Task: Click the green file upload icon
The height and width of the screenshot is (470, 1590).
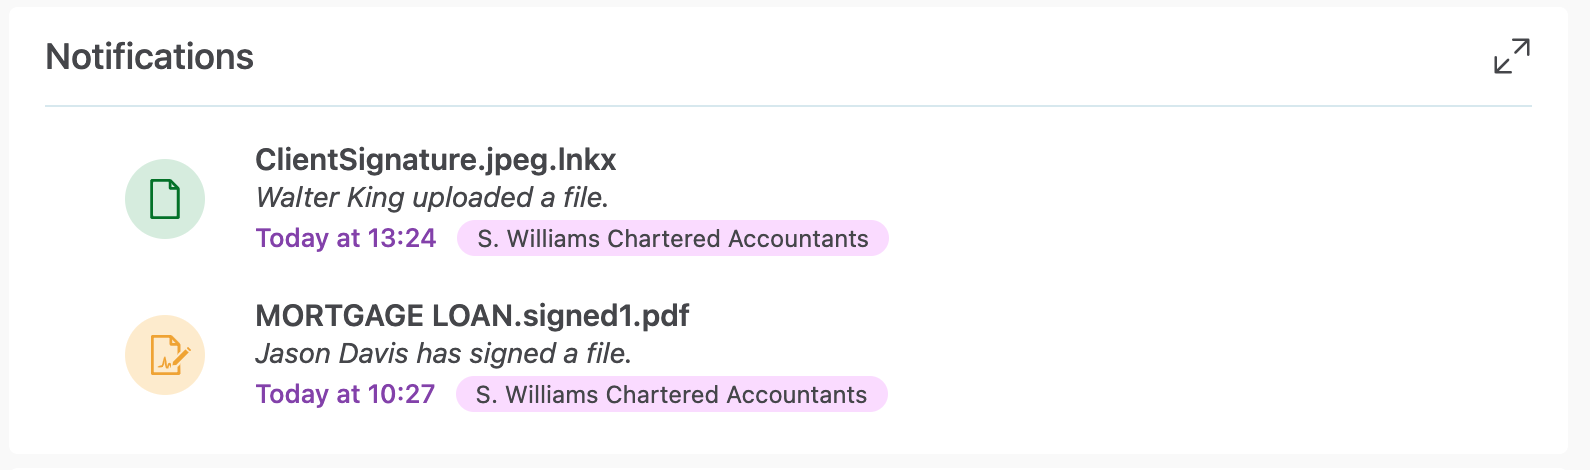Action: point(165,199)
